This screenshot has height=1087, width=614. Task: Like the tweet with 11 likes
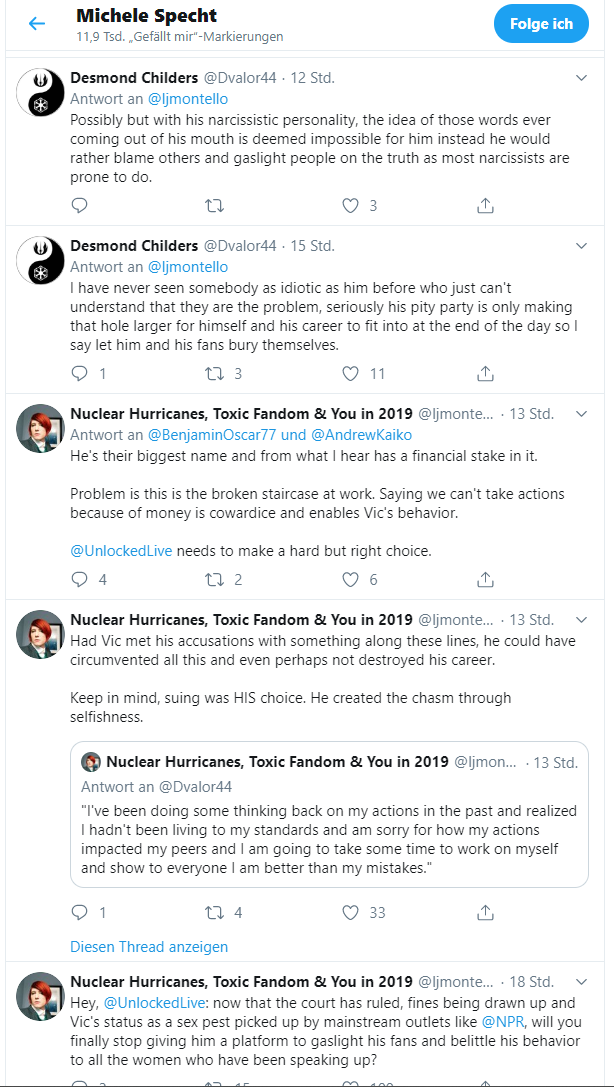tap(351, 374)
